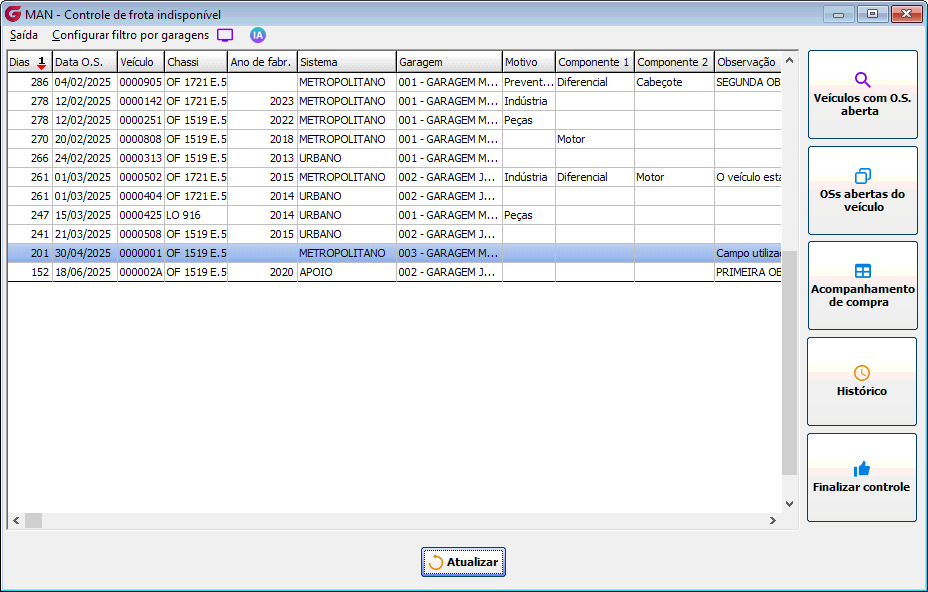Click vertical scrollbar up arrow
This screenshot has height=592, width=928.
(x=789, y=60)
